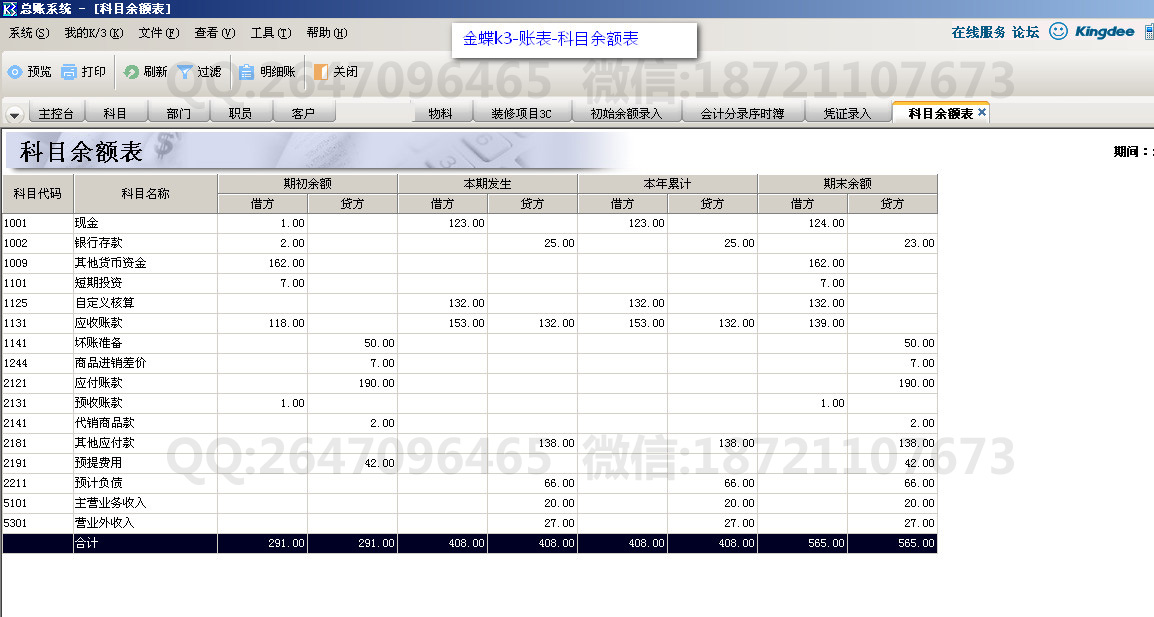Refresh the report with 刷新 icon
The width and height of the screenshot is (1154, 617).
click(131, 72)
